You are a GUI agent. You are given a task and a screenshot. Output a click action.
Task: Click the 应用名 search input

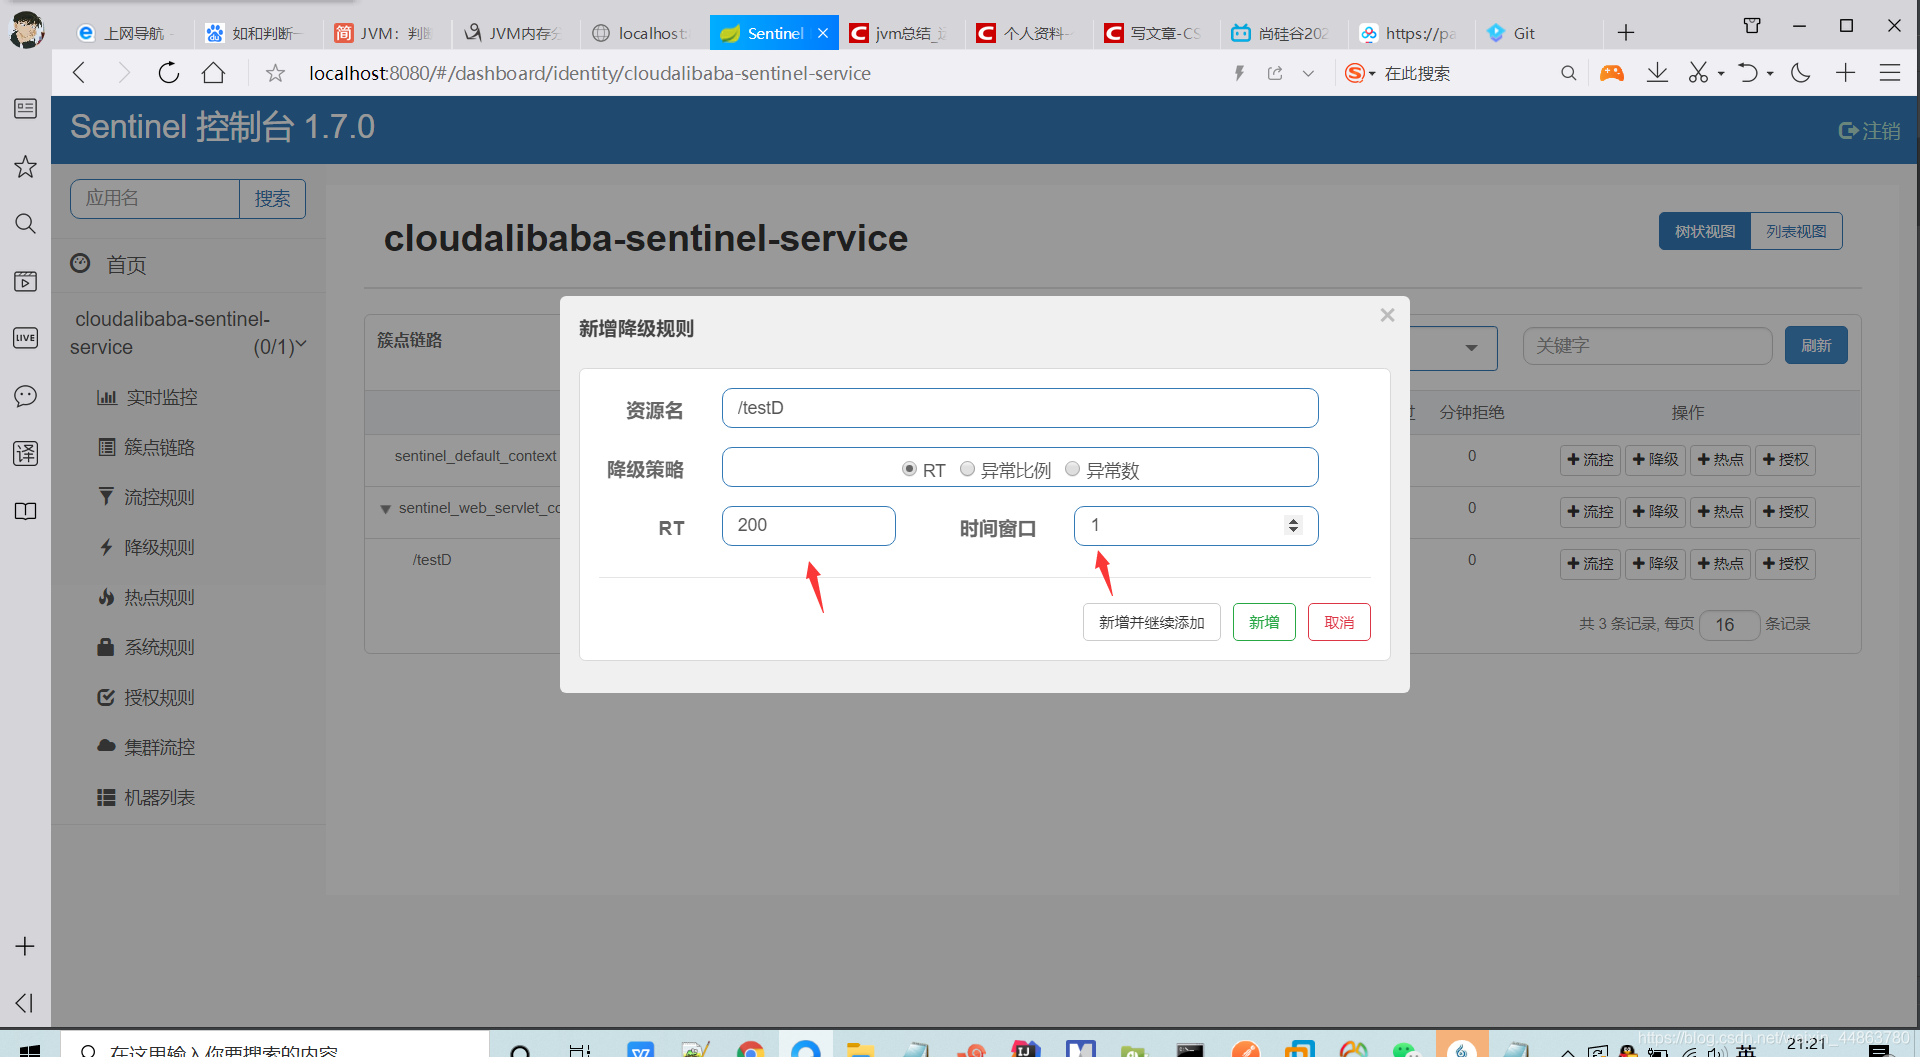tap(155, 199)
